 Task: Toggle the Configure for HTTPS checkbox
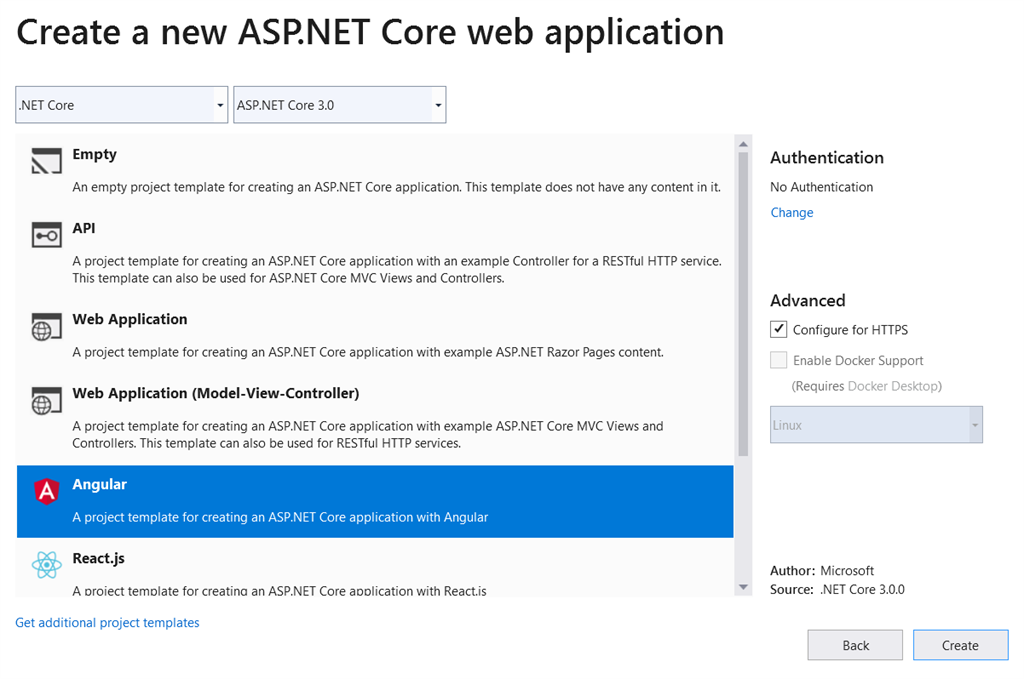point(778,329)
